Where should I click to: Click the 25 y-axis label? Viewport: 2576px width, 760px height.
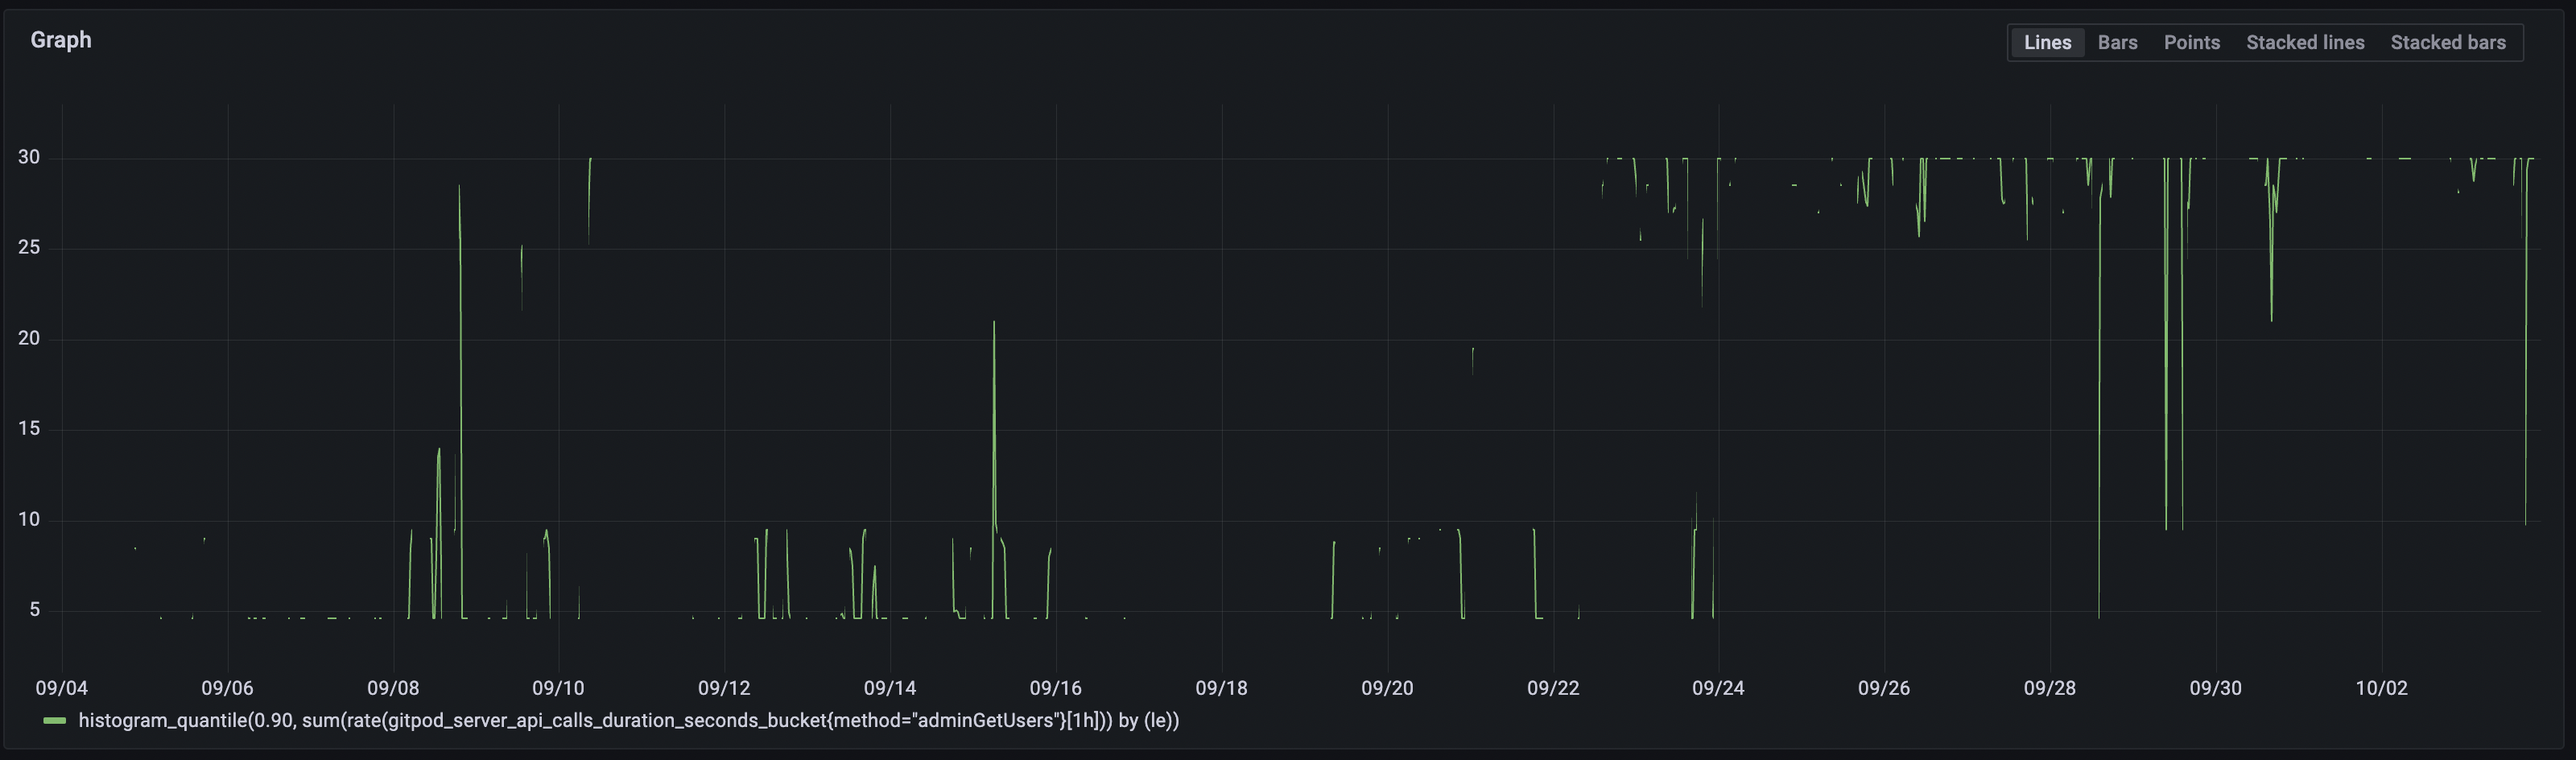point(29,247)
